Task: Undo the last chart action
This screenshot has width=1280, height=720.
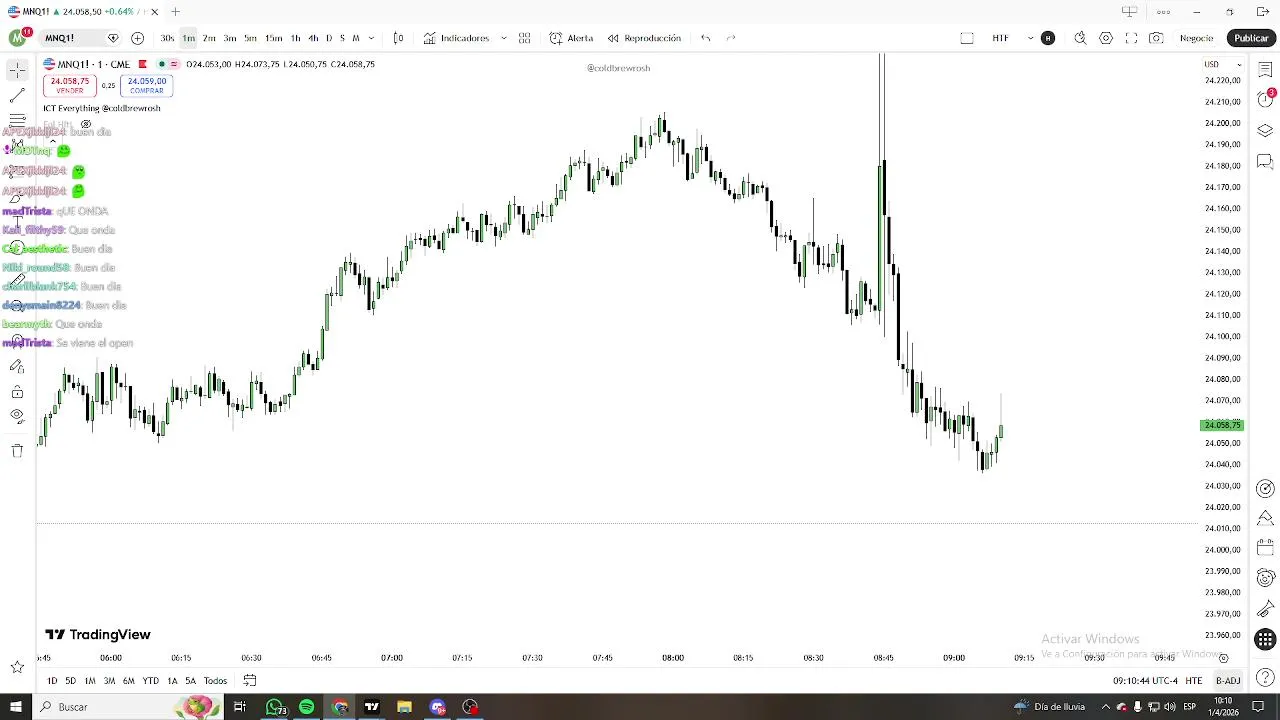Action: (706, 38)
